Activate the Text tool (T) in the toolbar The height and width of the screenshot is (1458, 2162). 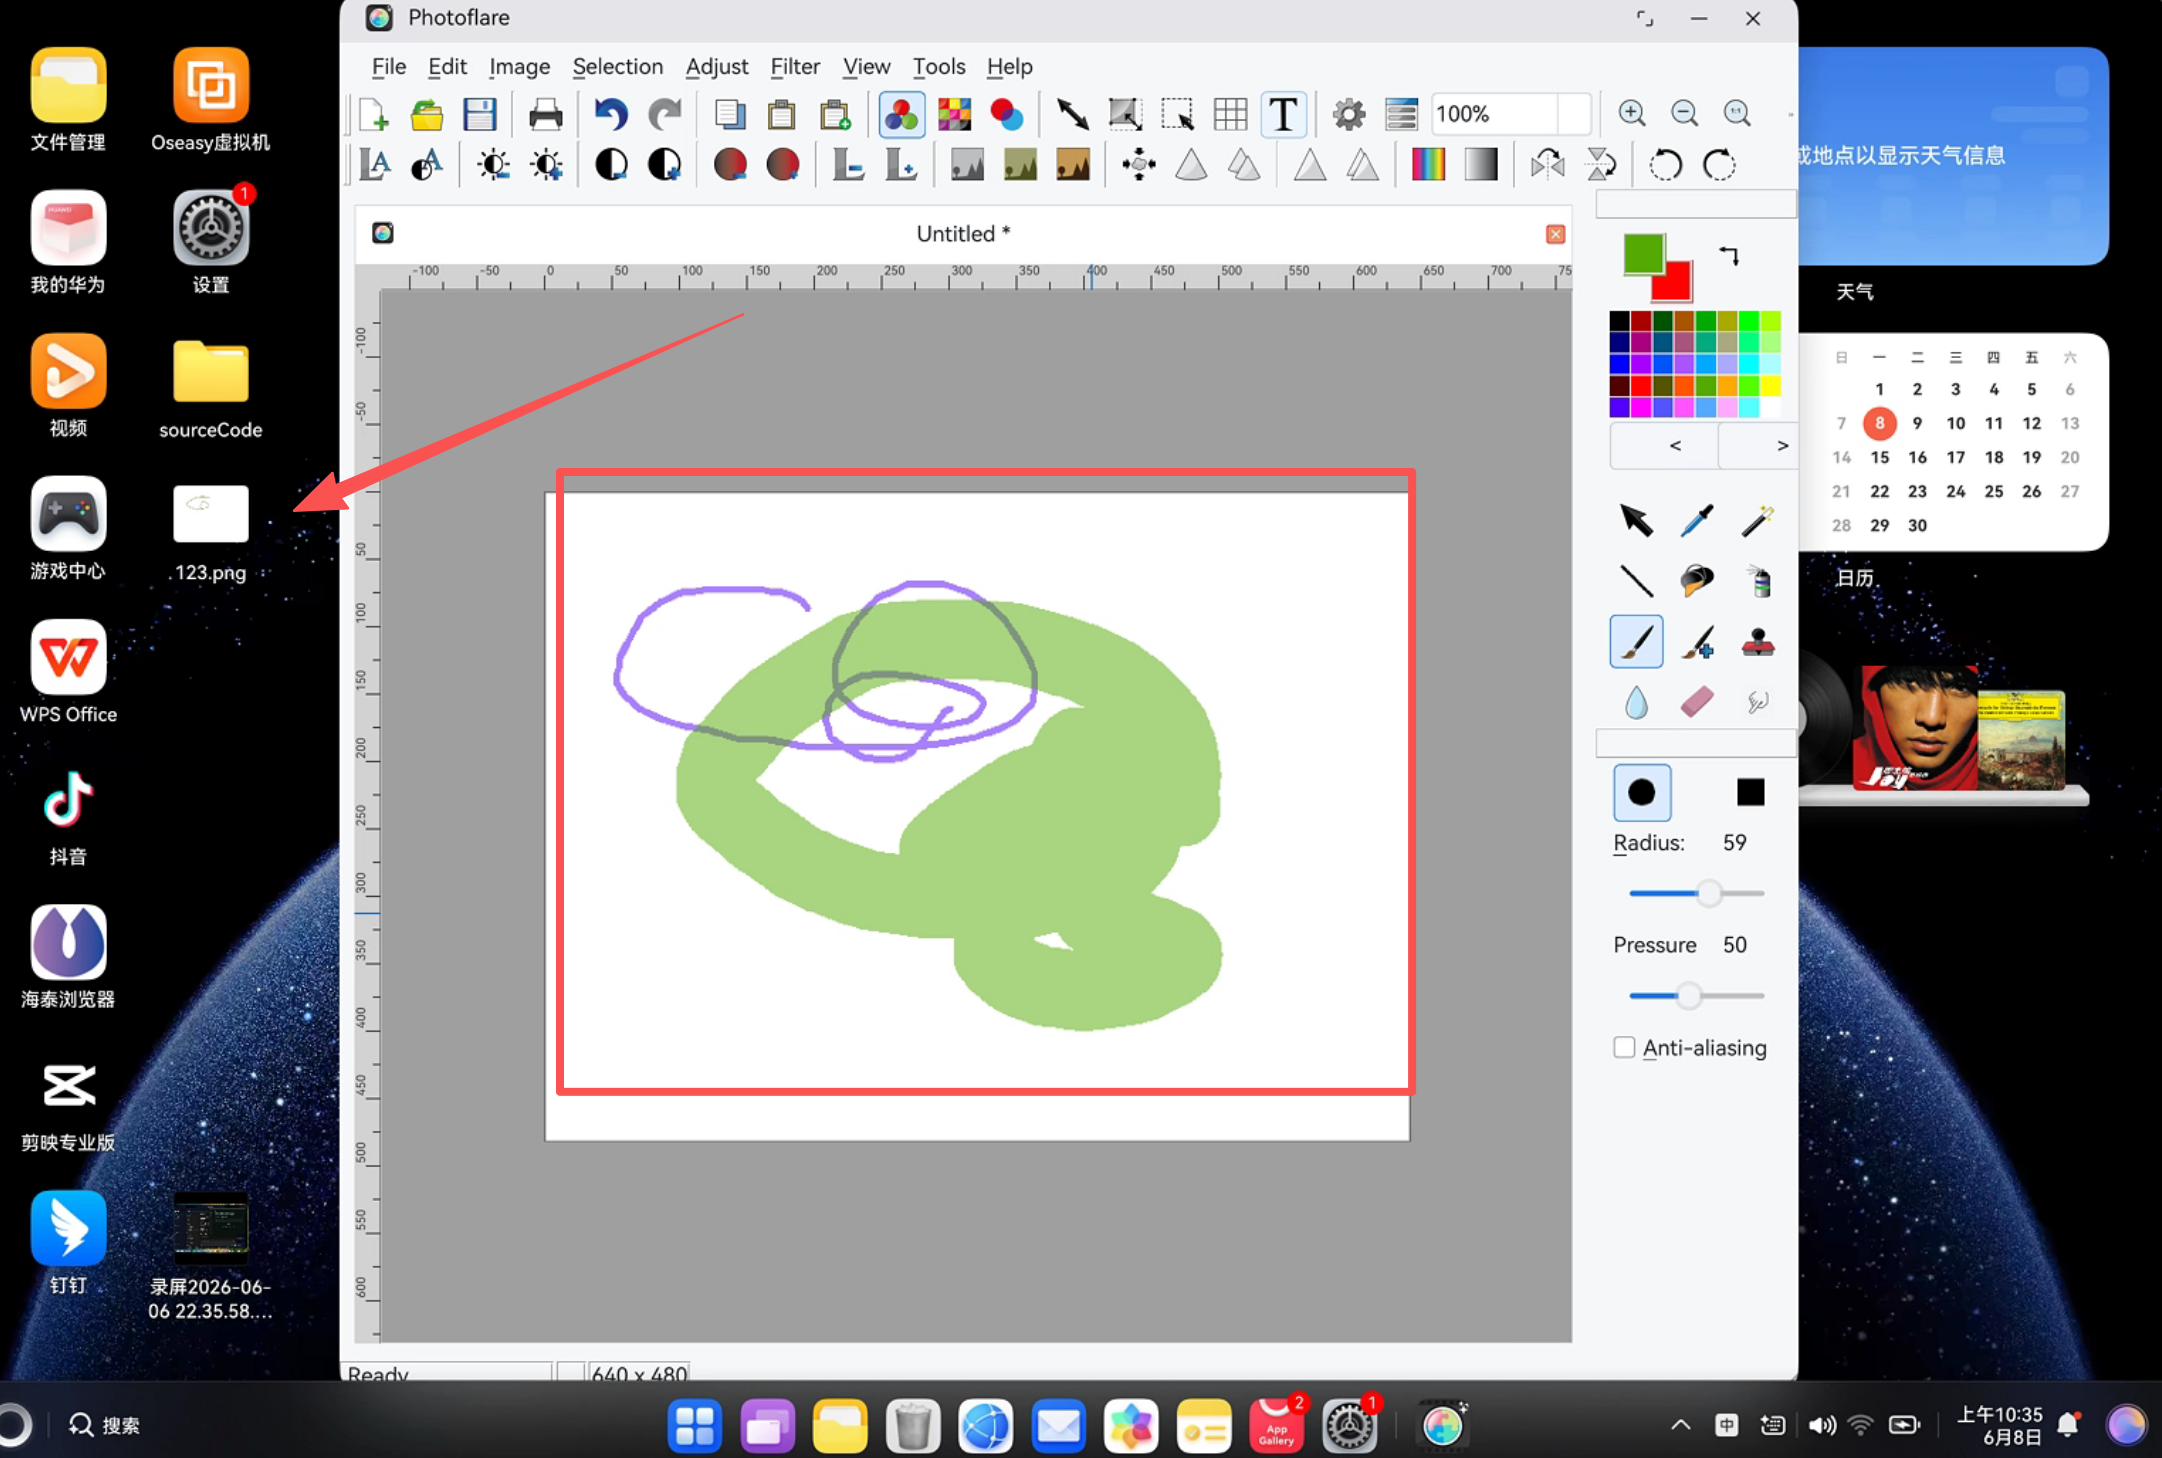(1283, 115)
